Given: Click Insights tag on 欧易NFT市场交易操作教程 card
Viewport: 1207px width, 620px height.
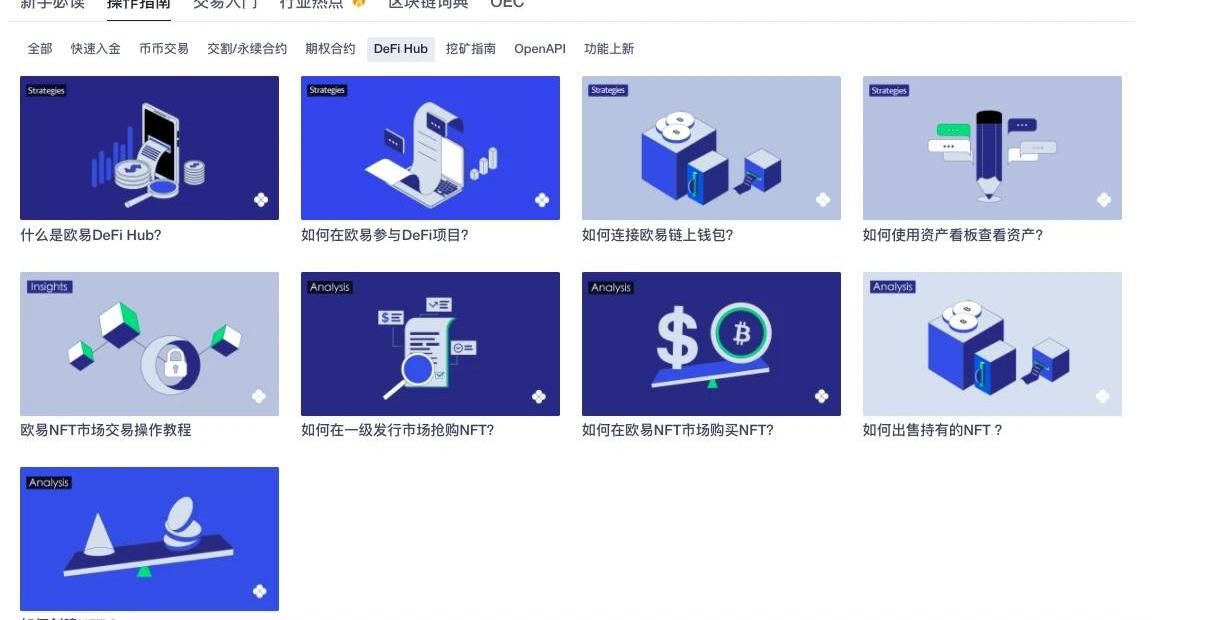Looking at the screenshot, I should pyautogui.click(x=49, y=287).
